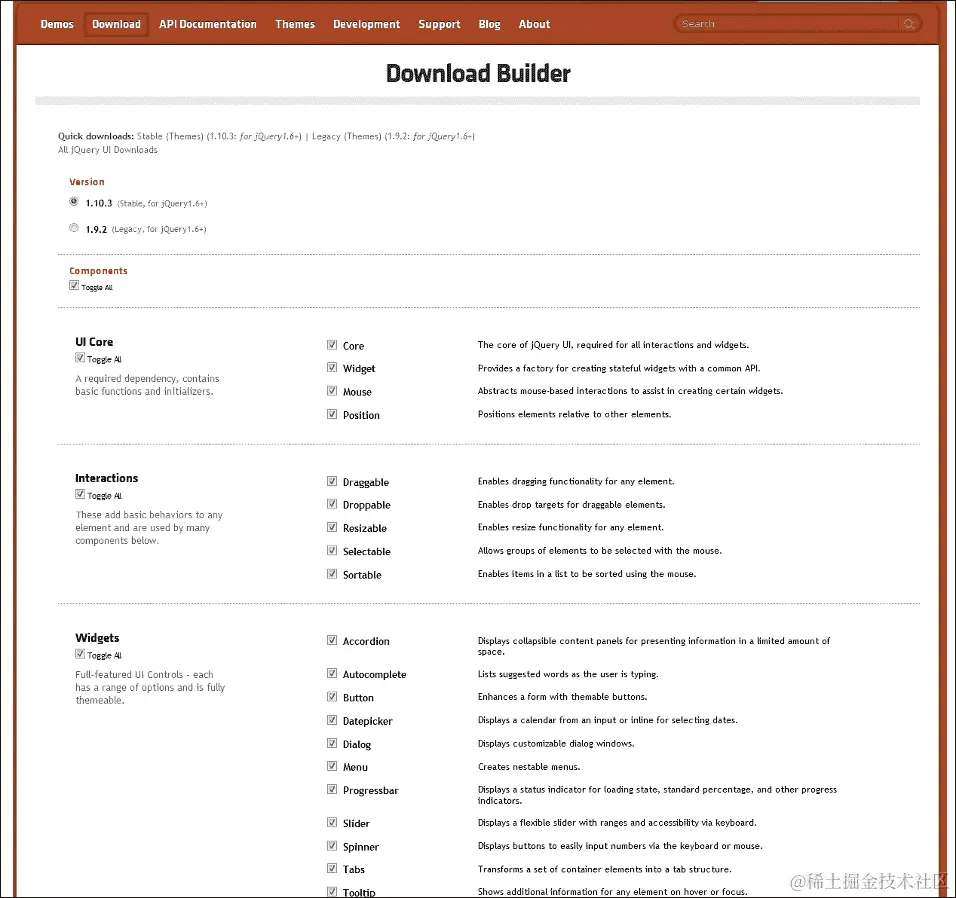
Task: Go to API Documentation
Action: click(207, 24)
